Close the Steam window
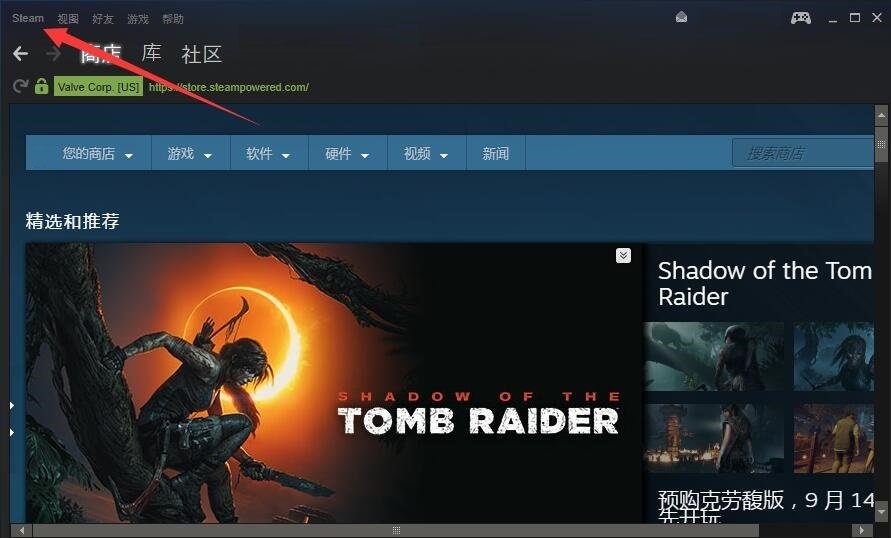 877,18
